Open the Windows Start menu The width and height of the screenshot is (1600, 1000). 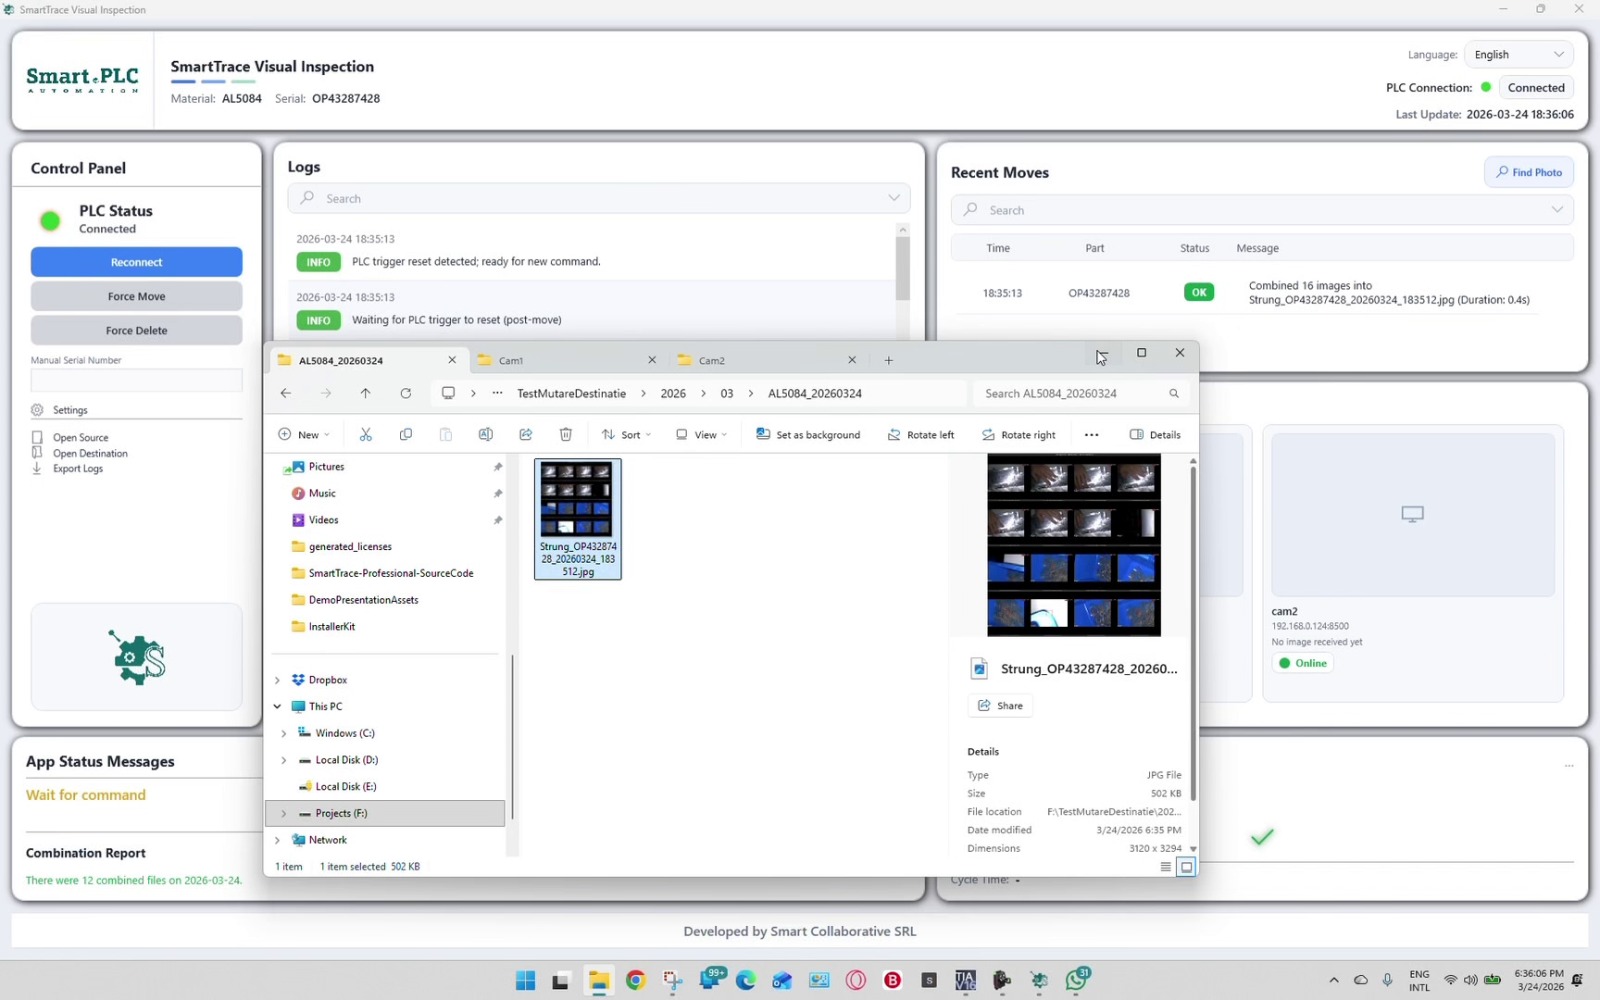point(525,980)
